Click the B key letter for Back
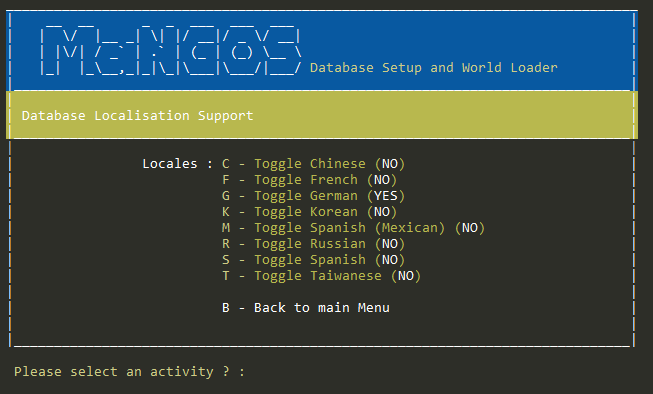The image size is (653, 394). pos(226,308)
